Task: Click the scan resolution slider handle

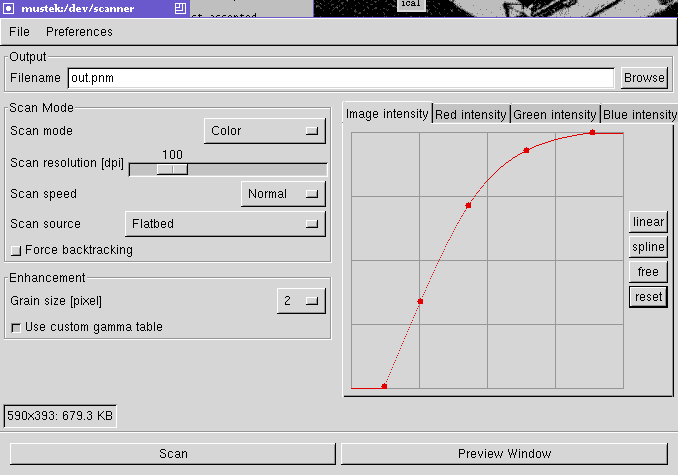Action: tap(172, 169)
